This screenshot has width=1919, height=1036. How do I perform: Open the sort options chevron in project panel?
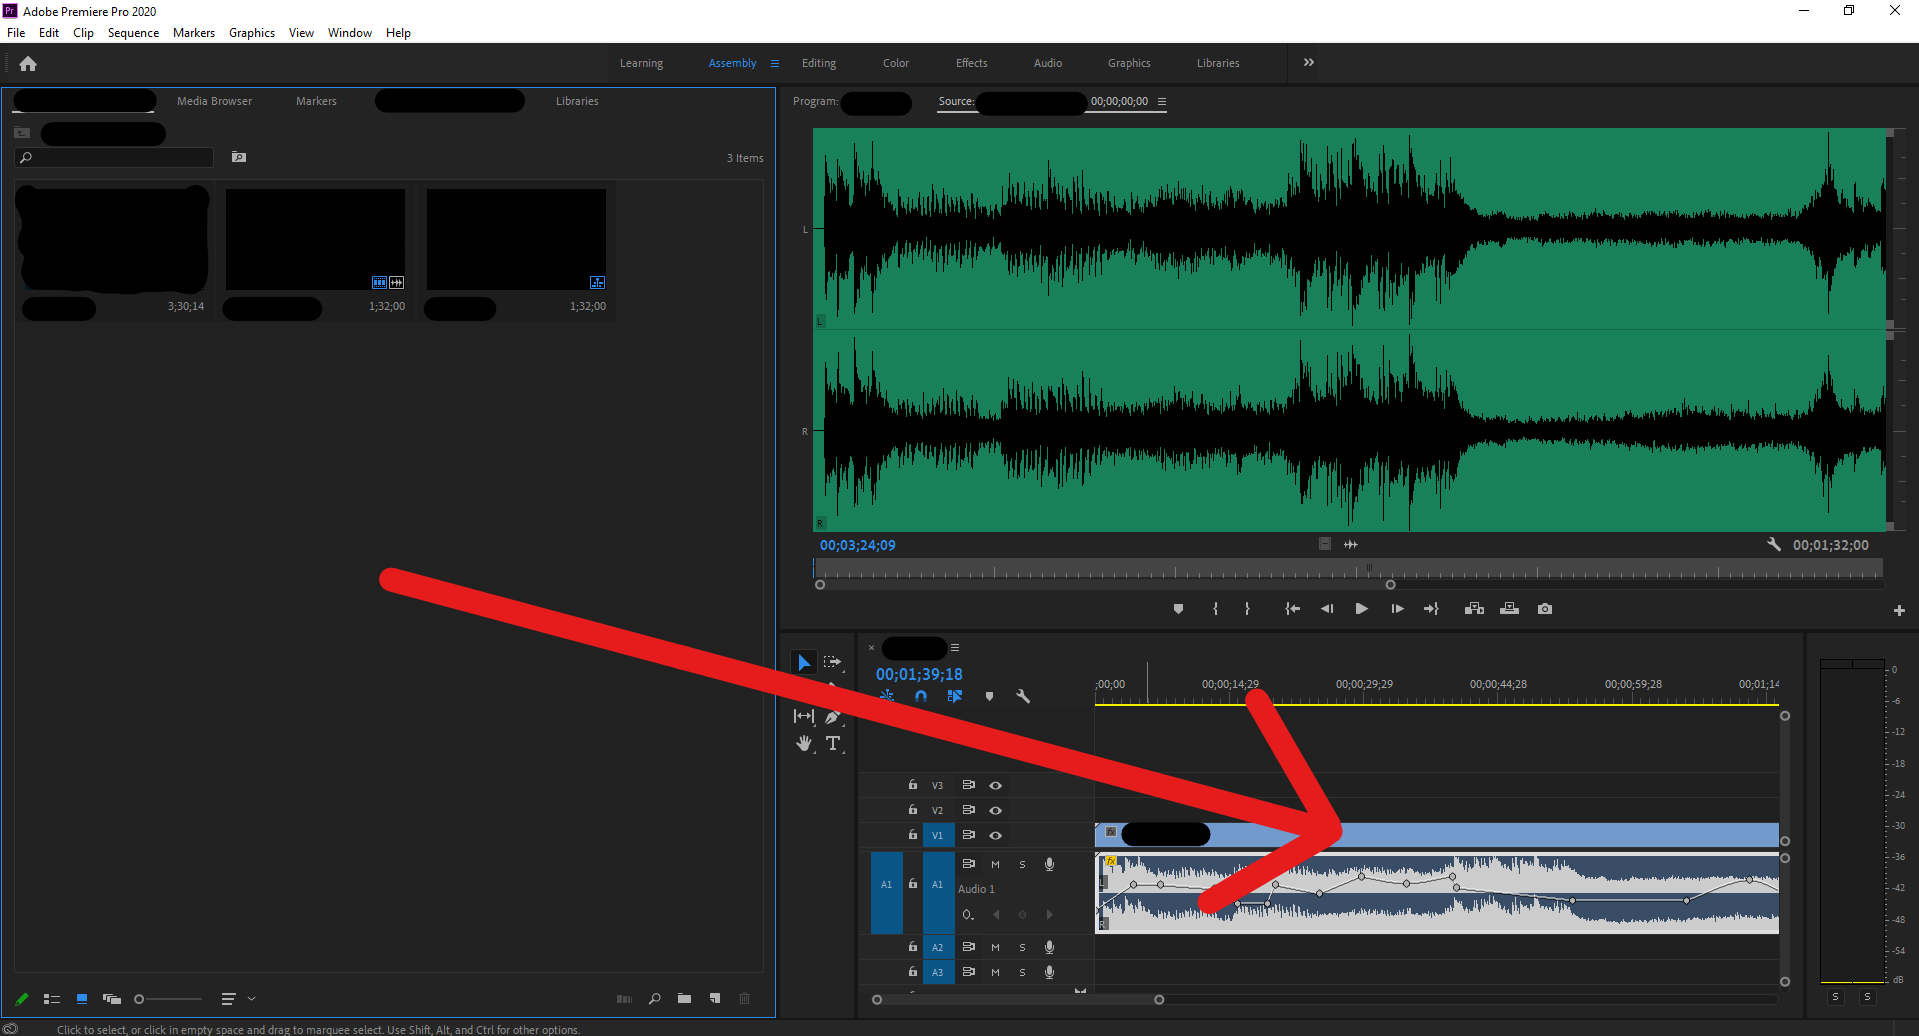click(x=252, y=998)
